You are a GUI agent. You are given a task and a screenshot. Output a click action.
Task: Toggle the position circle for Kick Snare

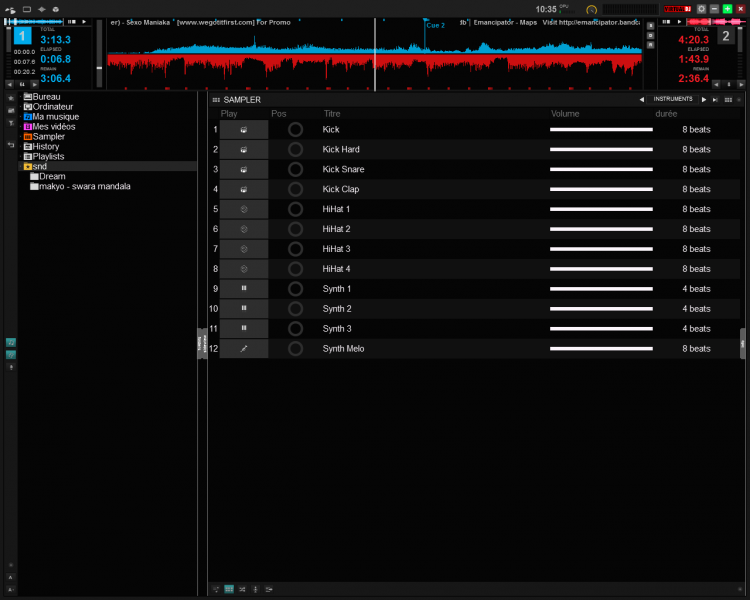(296, 169)
